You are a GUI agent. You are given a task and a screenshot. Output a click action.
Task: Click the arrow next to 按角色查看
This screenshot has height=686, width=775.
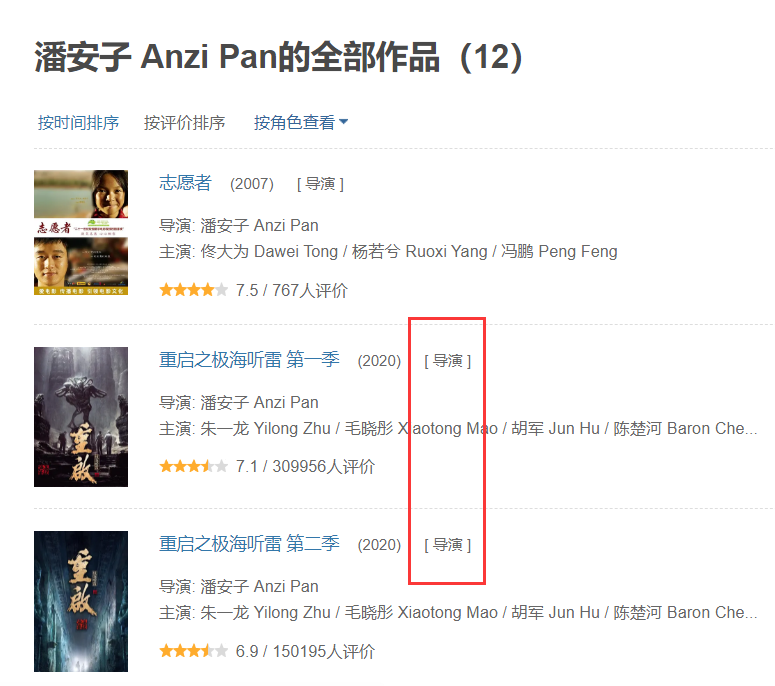344,122
